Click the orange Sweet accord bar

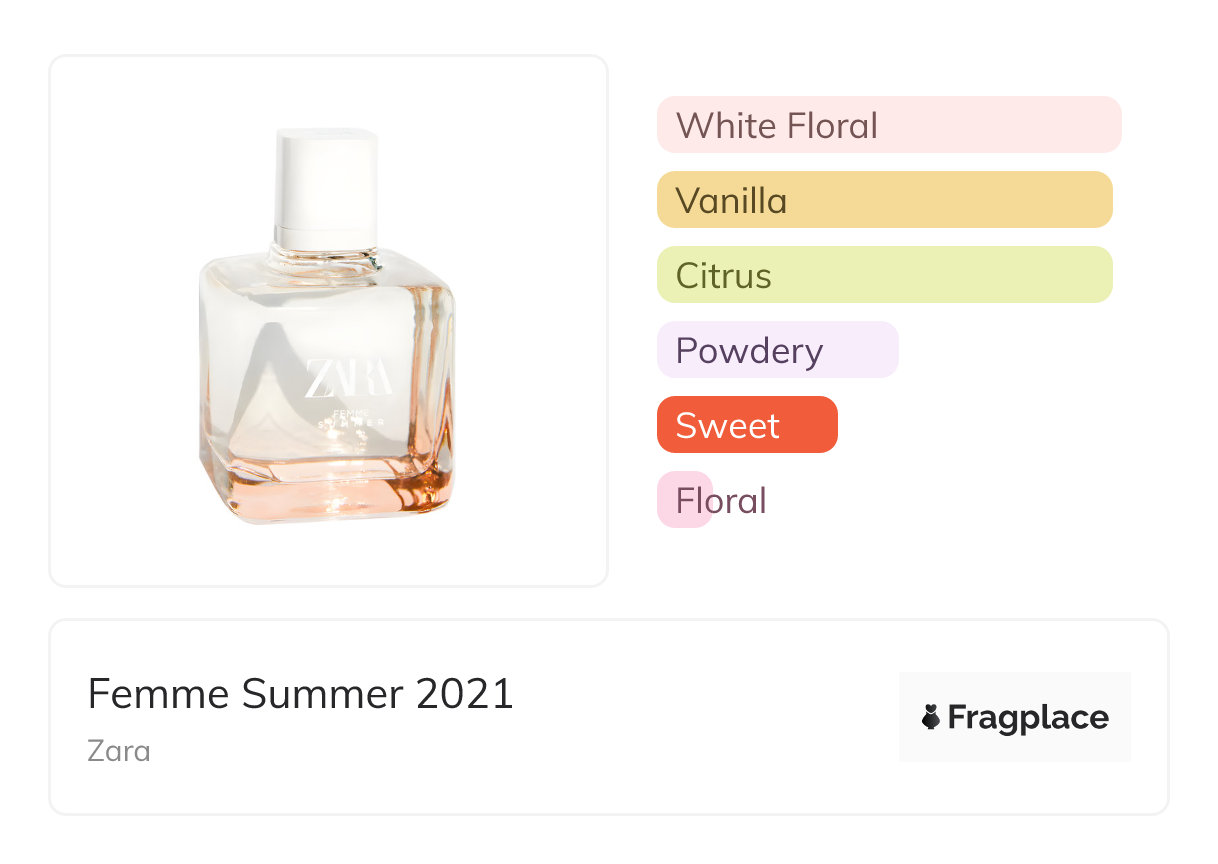(746, 425)
